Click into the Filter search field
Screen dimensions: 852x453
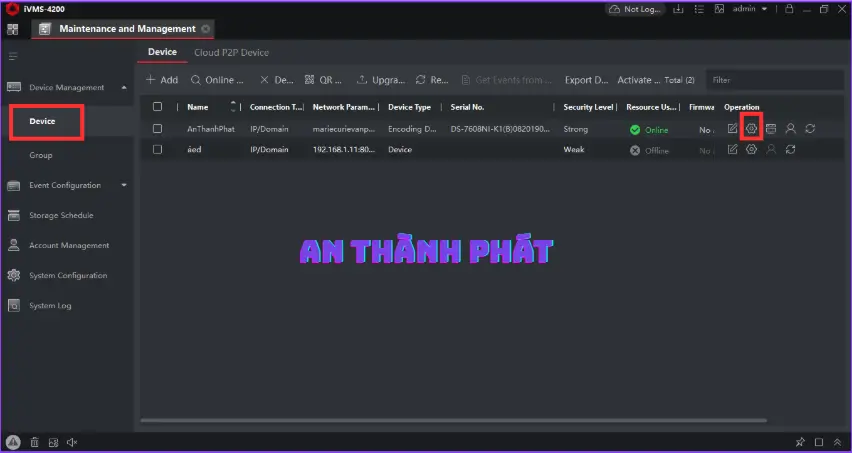click(770, 80)
